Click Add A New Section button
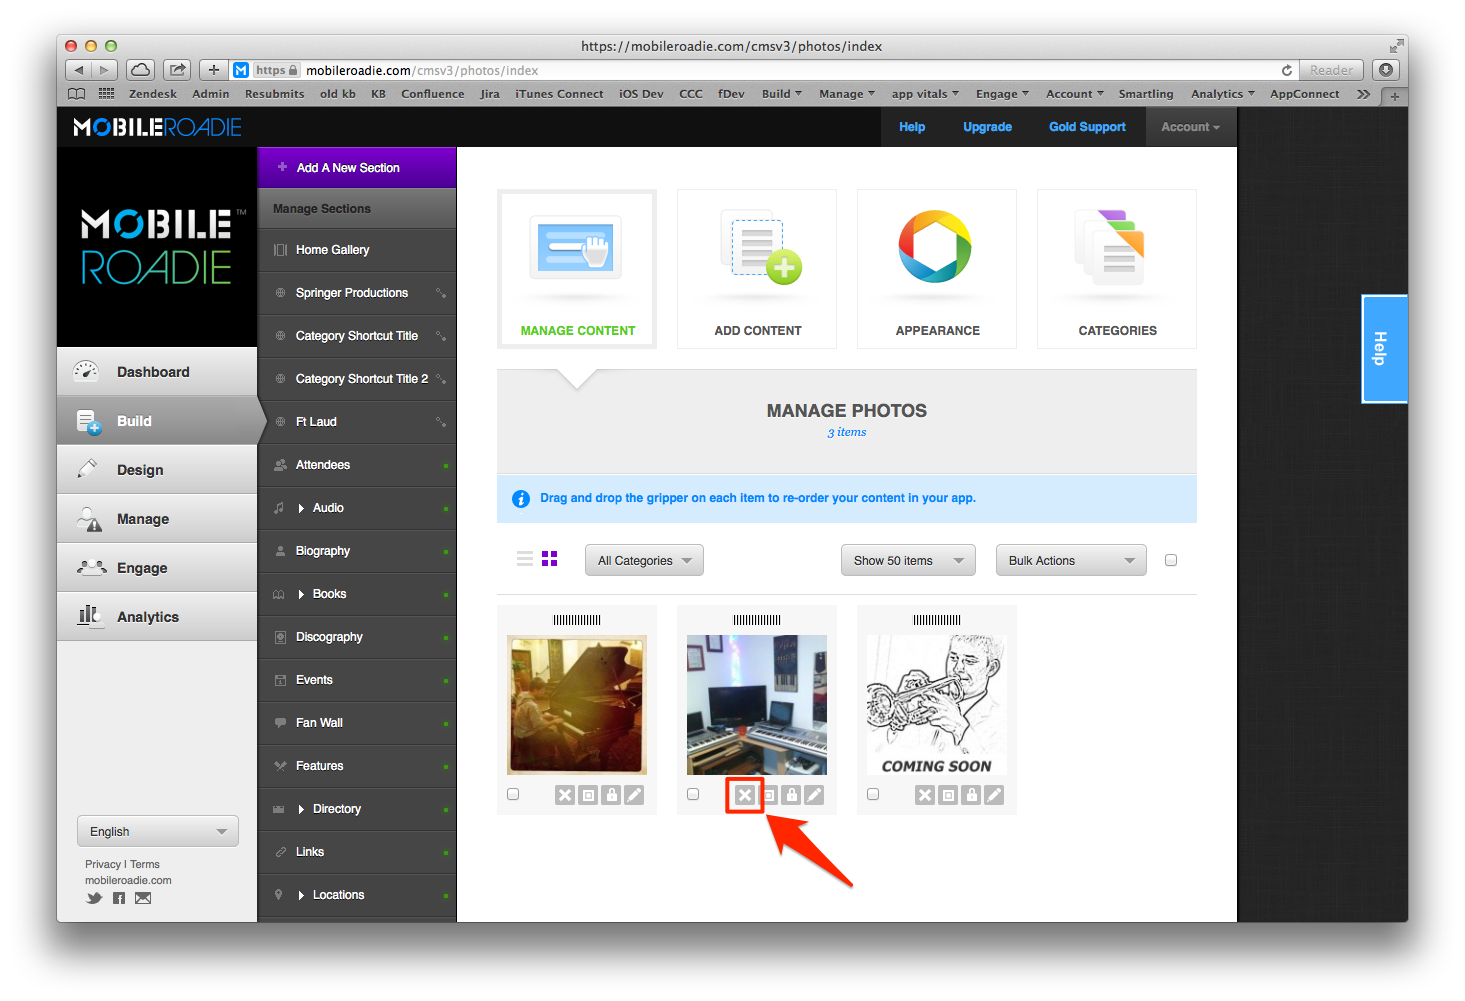 click(348, 168)
